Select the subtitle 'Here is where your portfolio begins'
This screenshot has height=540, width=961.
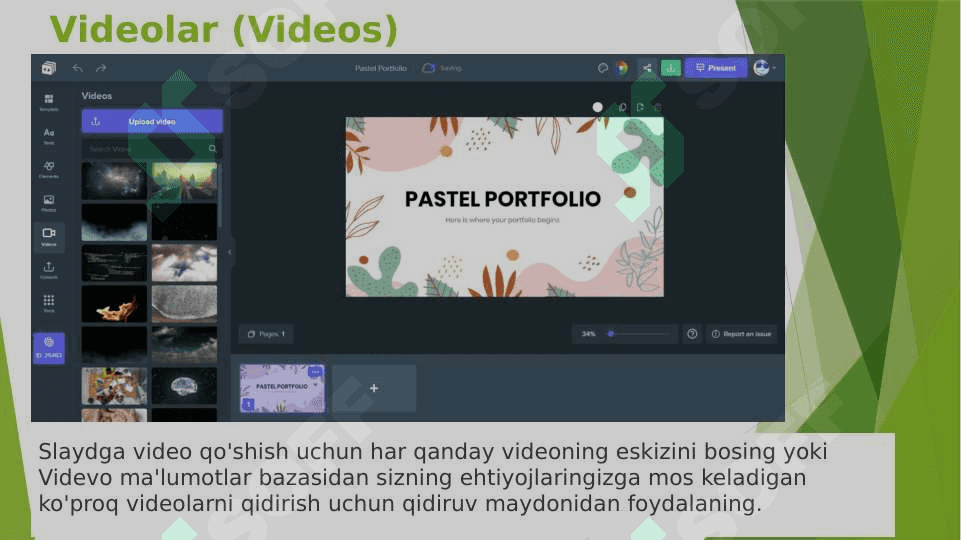pos(503,219)
